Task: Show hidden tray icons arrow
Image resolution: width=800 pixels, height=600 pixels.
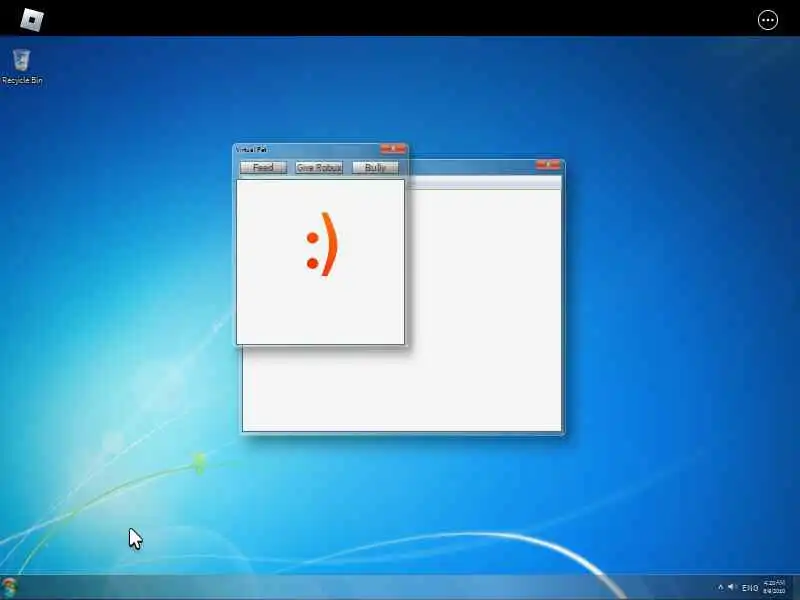Action: coord(720,588)
